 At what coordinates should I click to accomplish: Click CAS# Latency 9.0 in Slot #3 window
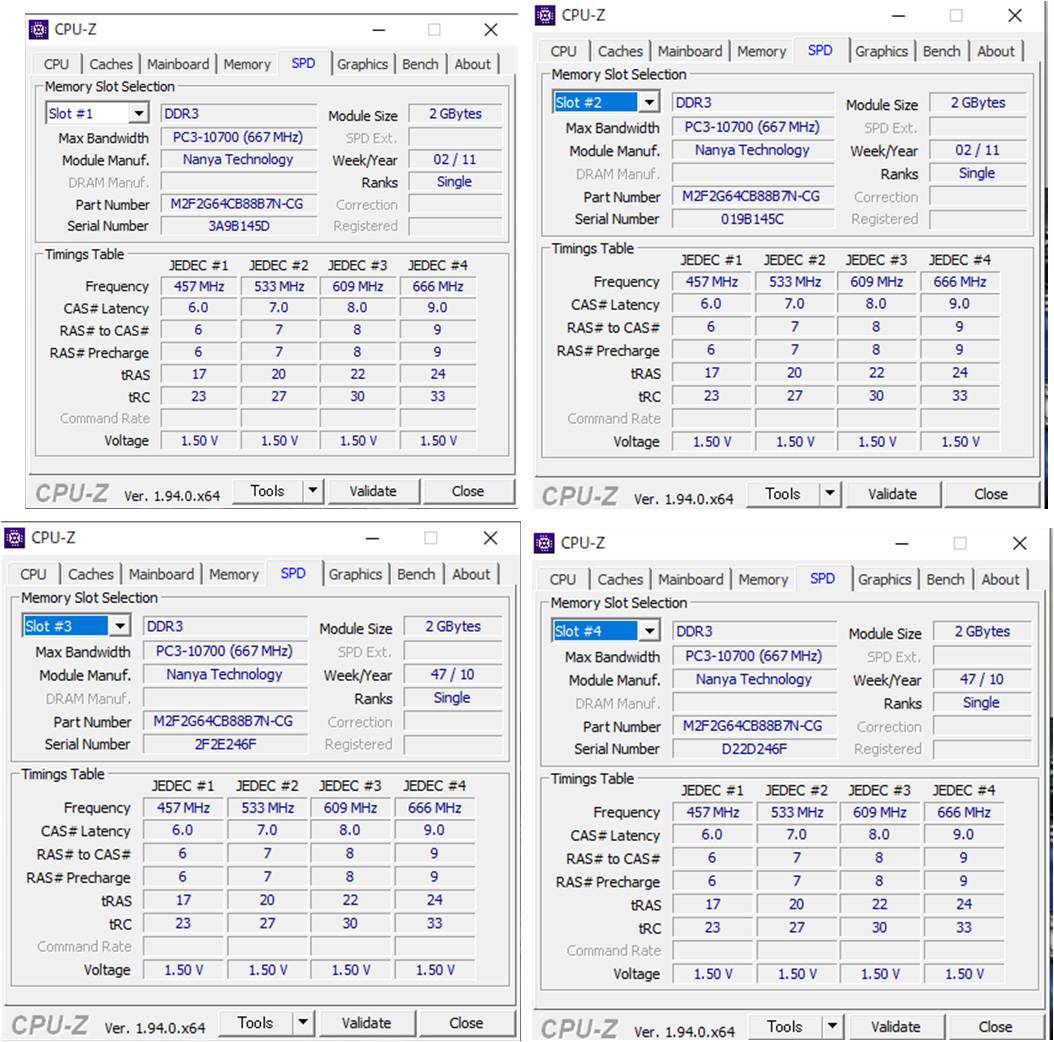coord(434,830)
